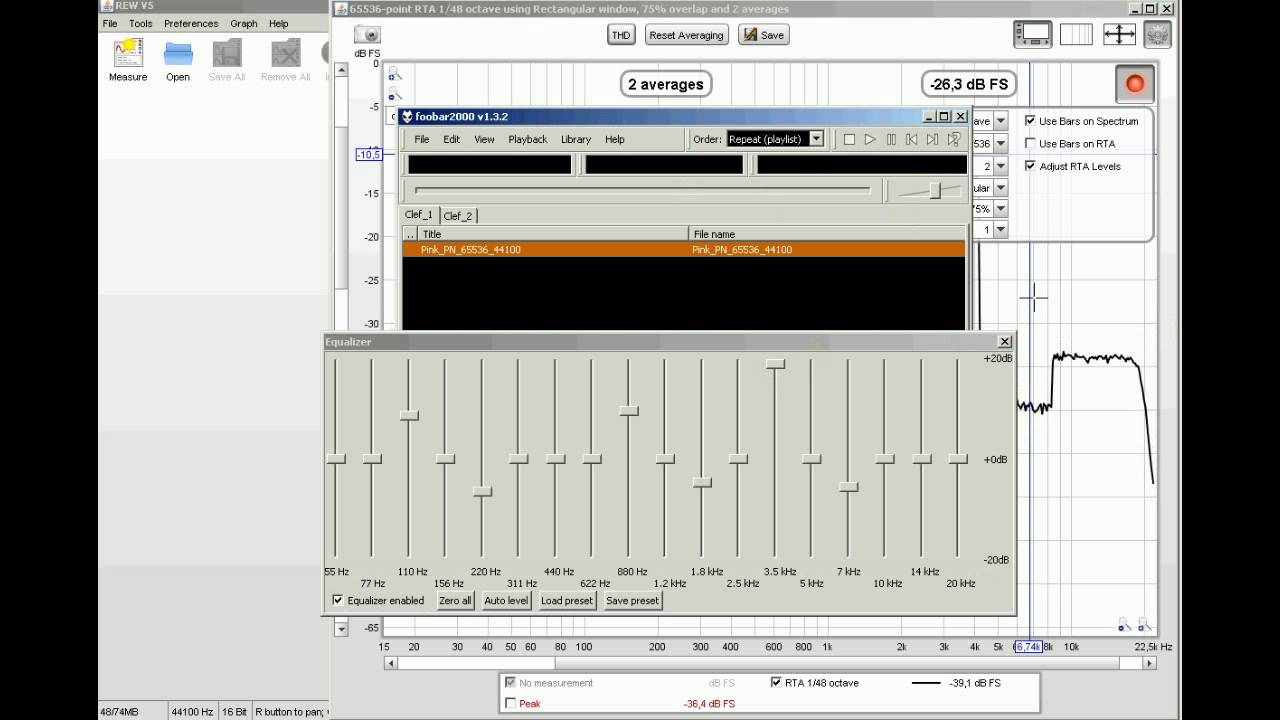Screen dimensions: 1280x720
Task: Open the averages dropdown showing 2
Action: (x=1000, y=166)
